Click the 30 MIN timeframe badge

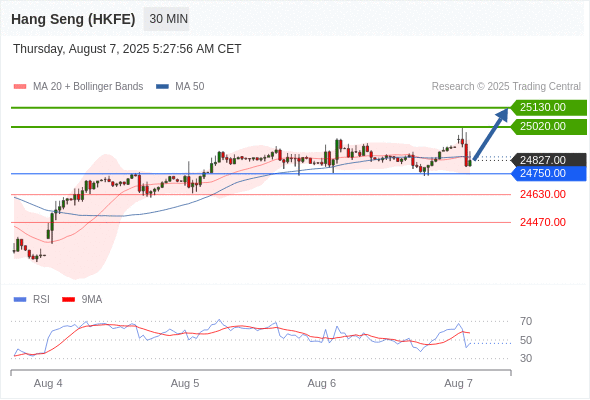(166, 18)
